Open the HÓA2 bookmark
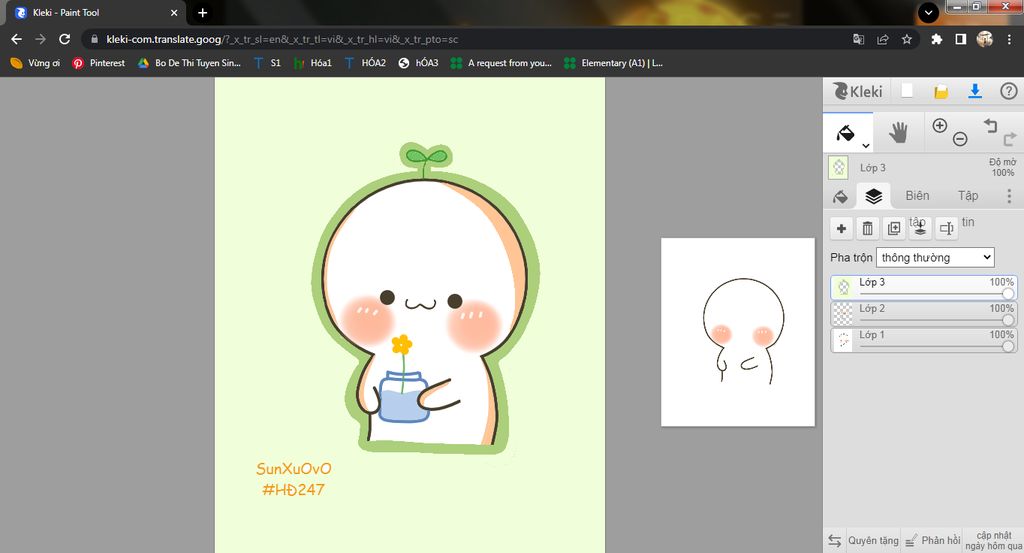This screenshot has width=1024, height=553. 365,63
